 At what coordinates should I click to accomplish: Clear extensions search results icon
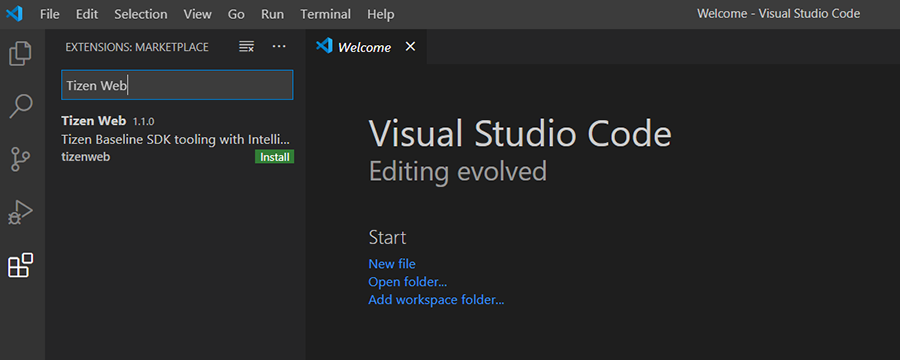pos(246,47)
